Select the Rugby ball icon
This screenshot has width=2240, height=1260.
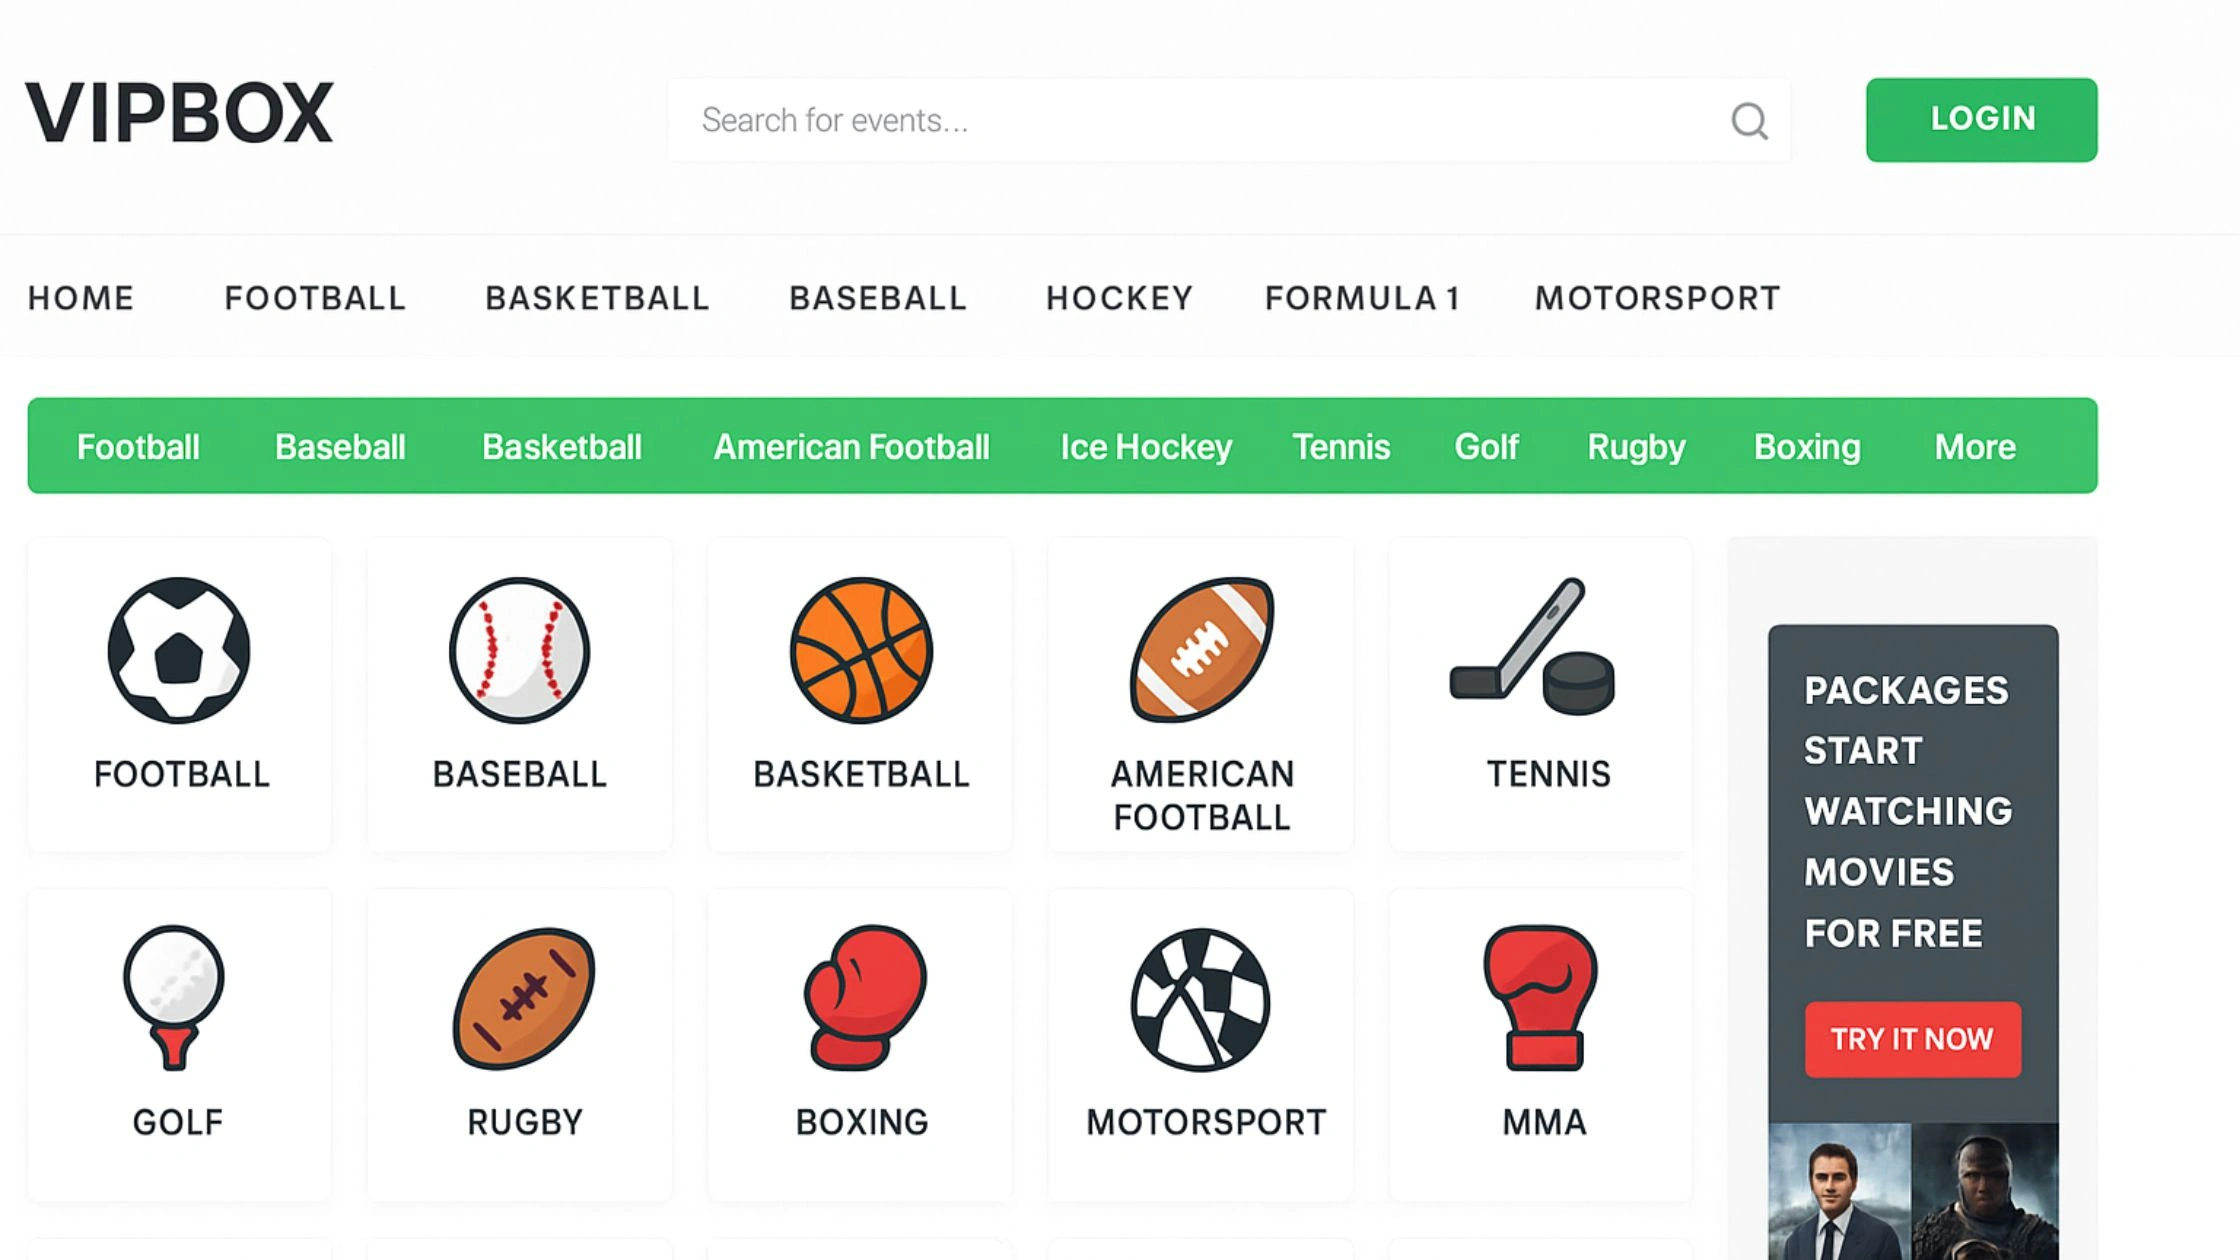(x=524, y=998)
